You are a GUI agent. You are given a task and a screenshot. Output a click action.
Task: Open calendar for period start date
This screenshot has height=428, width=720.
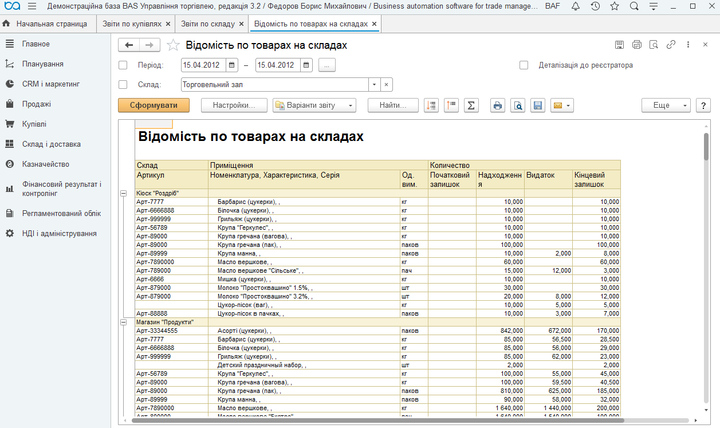(x=232, y=65)
